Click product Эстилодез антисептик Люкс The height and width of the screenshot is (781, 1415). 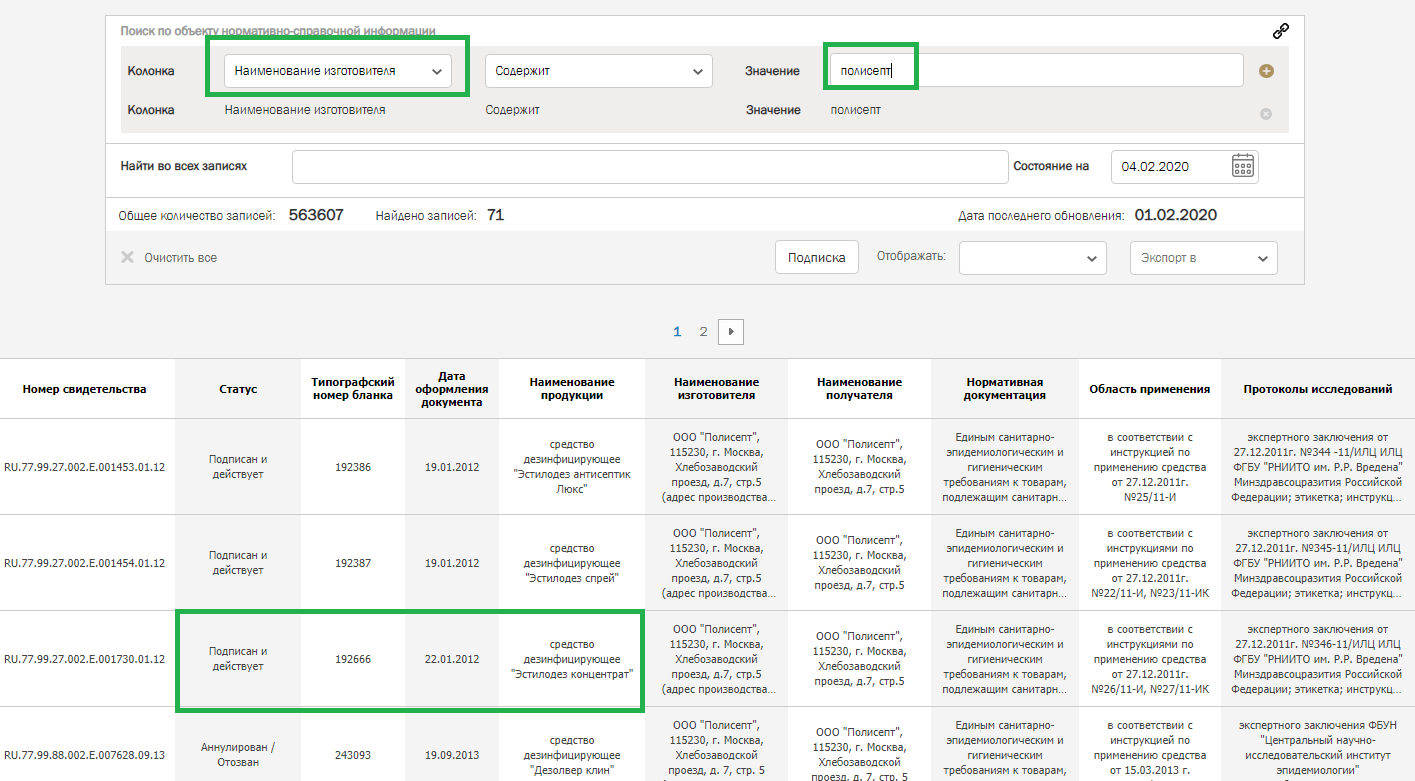[572, 467]
